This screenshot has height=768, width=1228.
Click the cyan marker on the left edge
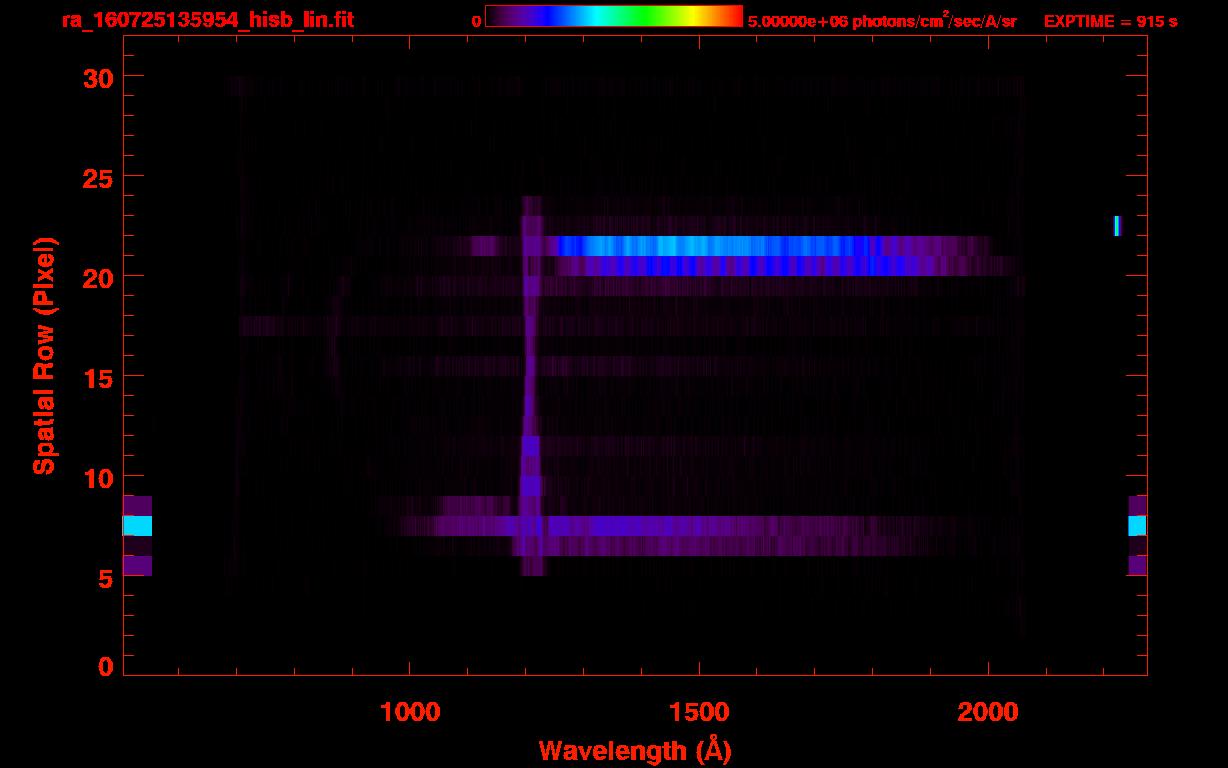tap(137, 526)
